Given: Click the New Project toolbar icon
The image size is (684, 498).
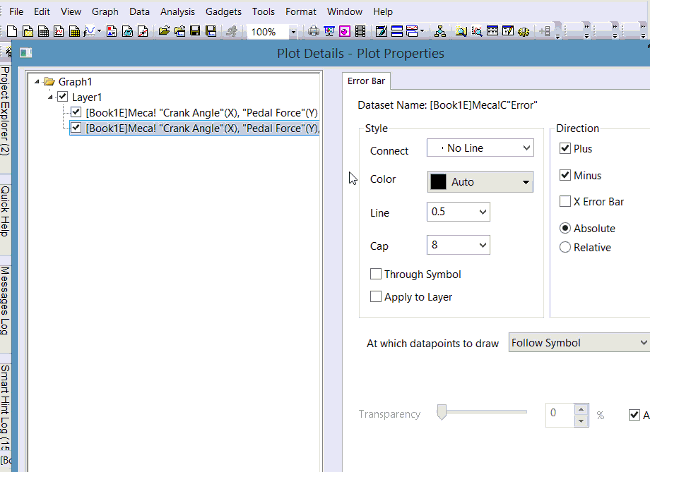Looking at the screenshot, I should 12,31.
